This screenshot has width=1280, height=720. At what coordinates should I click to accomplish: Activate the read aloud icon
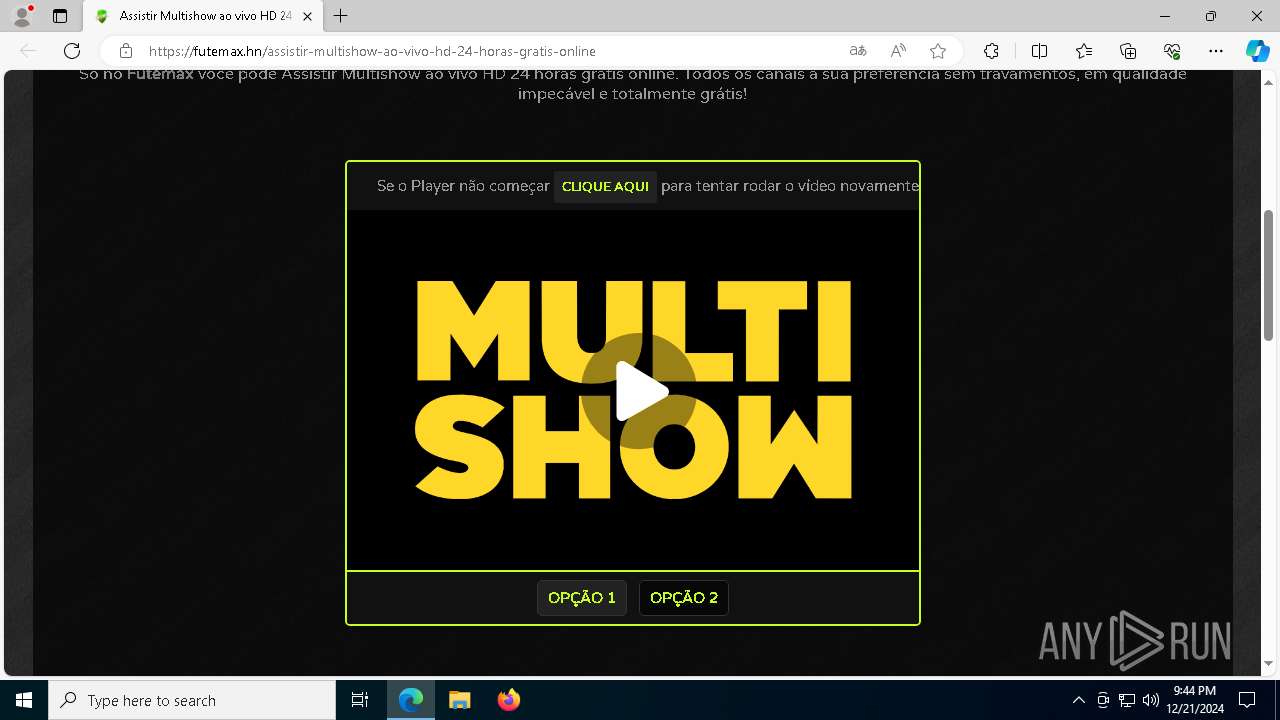pyautogui.click(x=898, y=51)
